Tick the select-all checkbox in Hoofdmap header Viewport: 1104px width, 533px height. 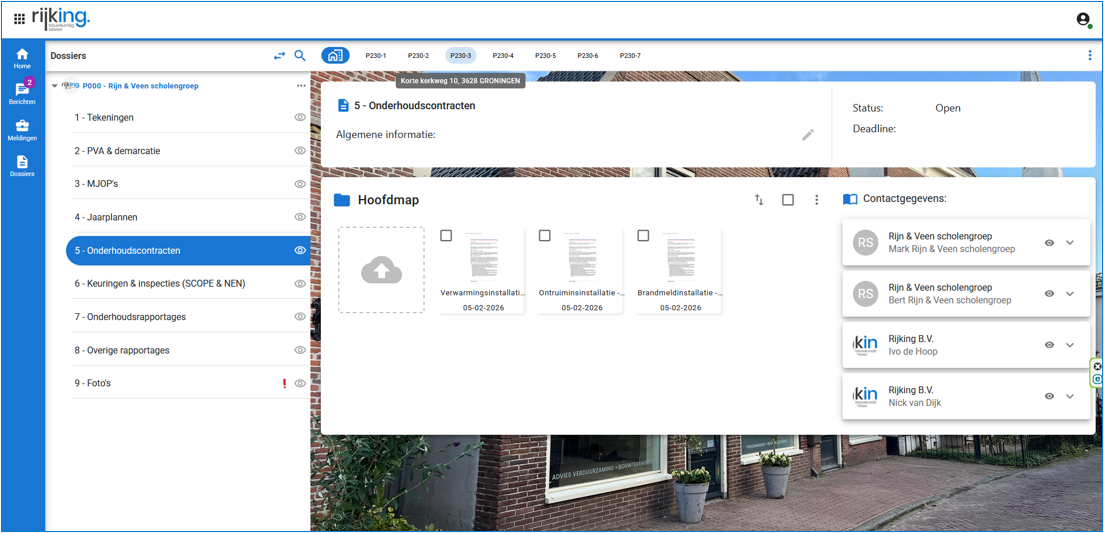point(788,200)
